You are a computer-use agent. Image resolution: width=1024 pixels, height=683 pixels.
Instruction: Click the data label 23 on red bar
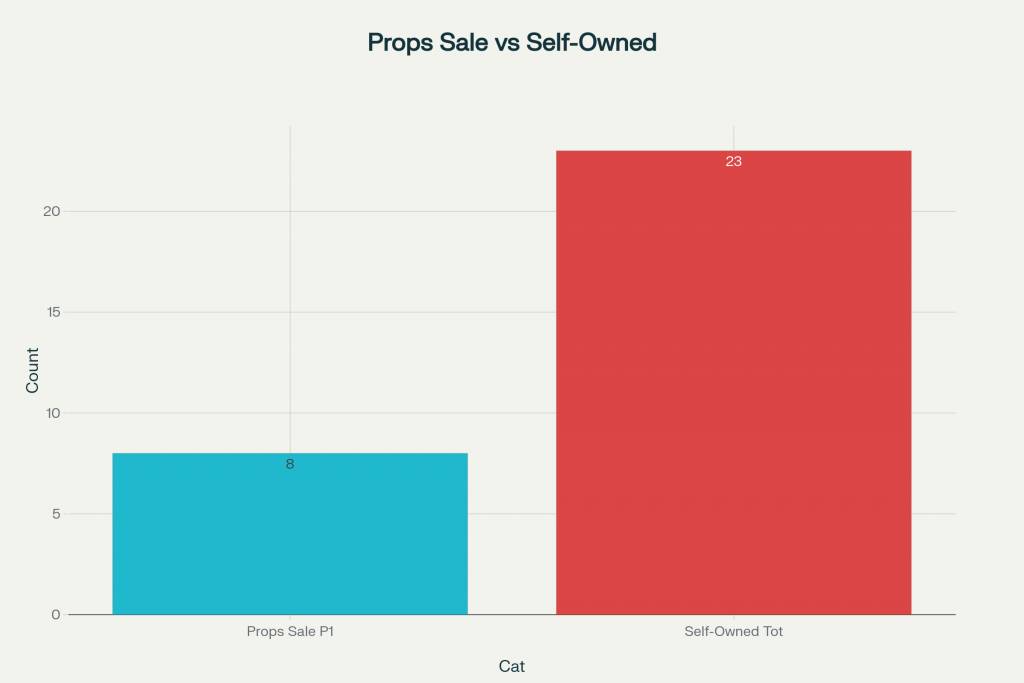coord(733,161)
